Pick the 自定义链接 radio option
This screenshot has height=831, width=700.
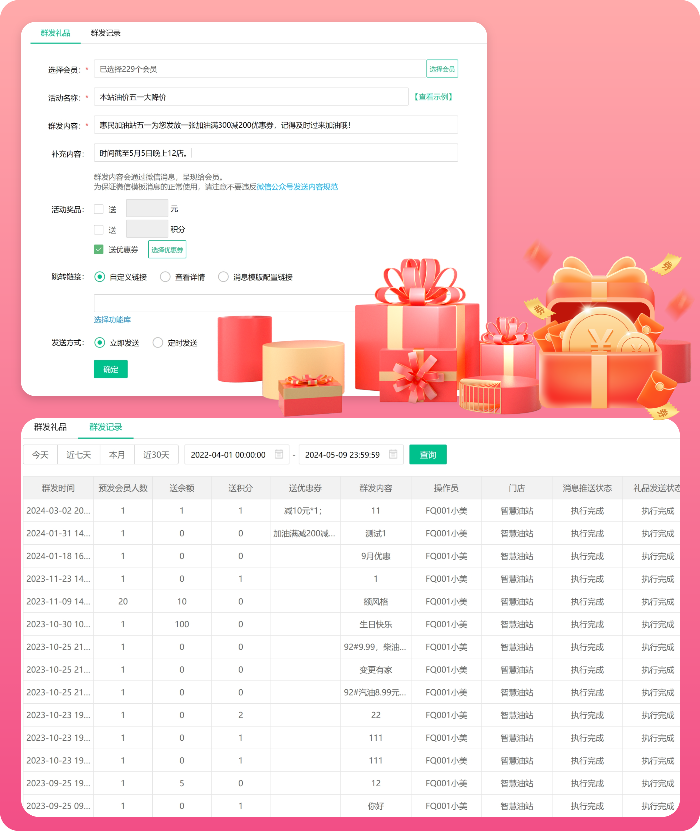click(x=99, y=277)
